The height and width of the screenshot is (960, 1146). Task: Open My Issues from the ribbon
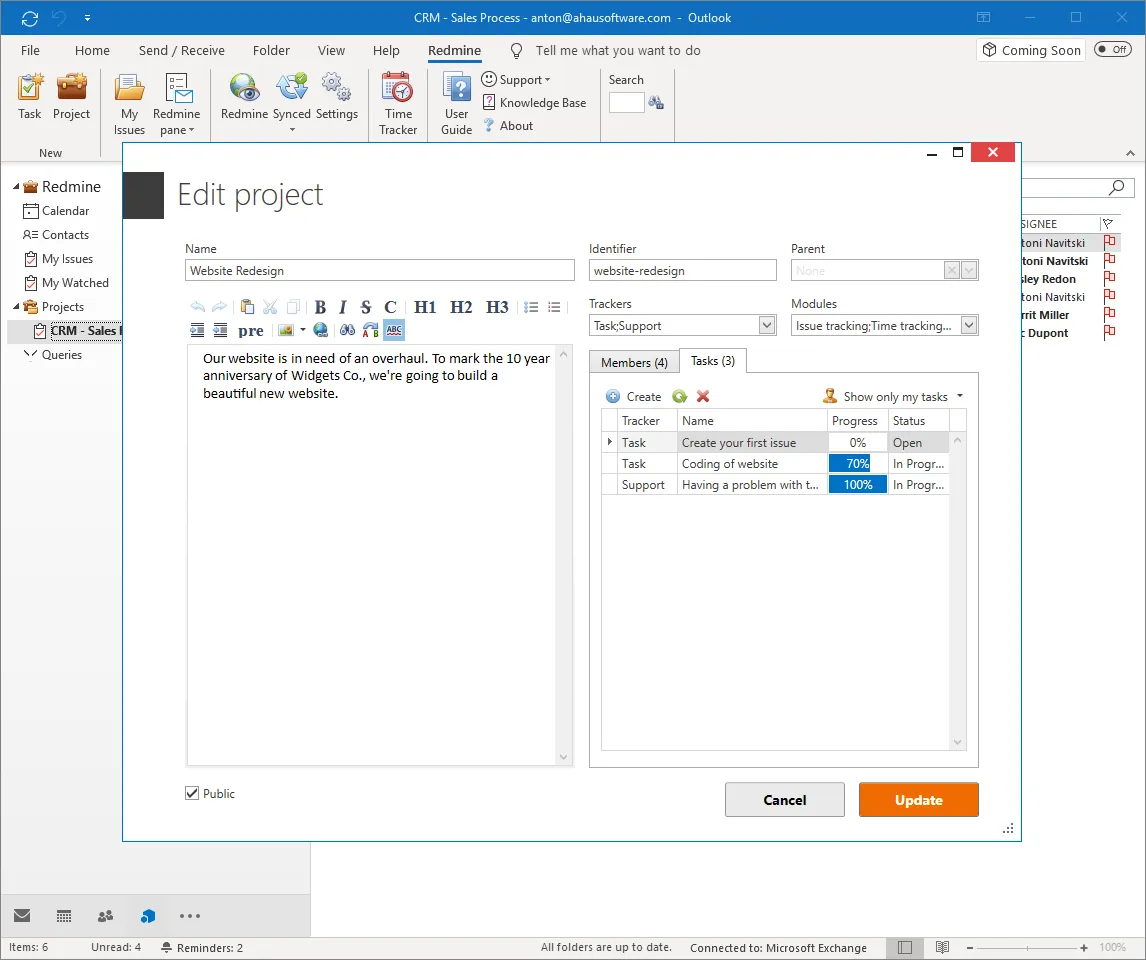pos(129,104)
